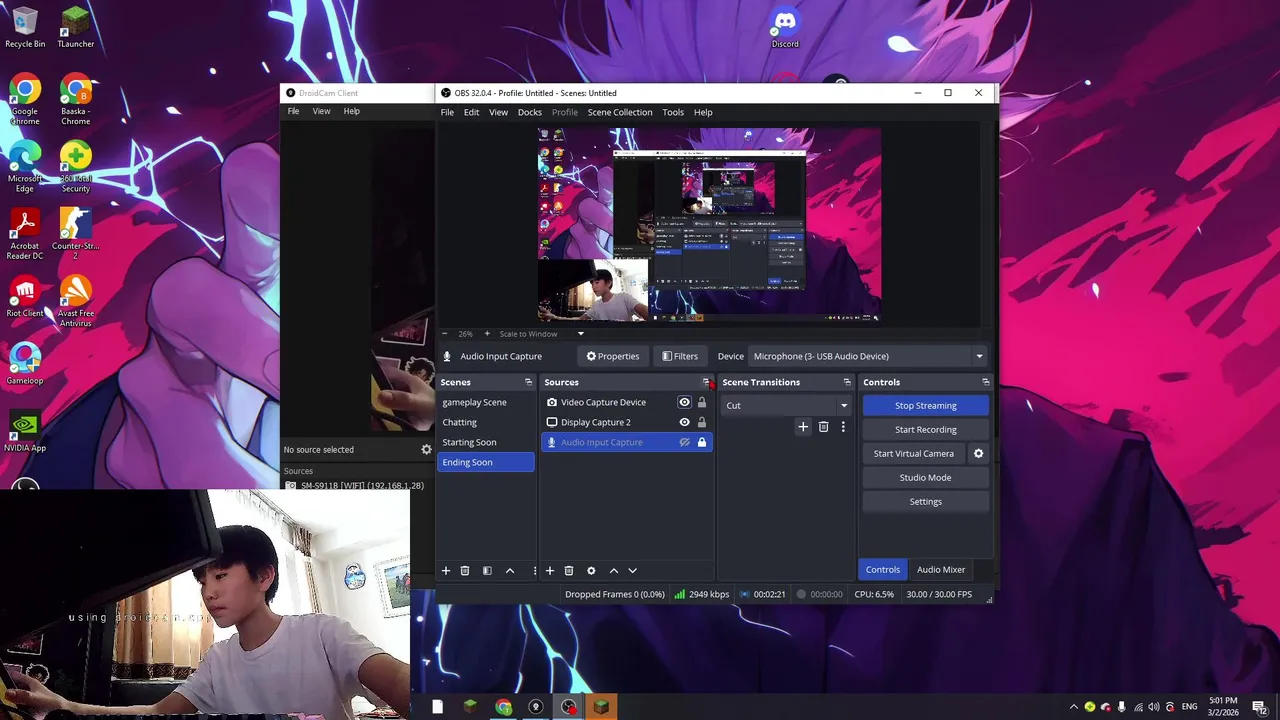Pop out the Scene Transitions dock icon
The image size is (1280, 720).
[x=847, y=382]
